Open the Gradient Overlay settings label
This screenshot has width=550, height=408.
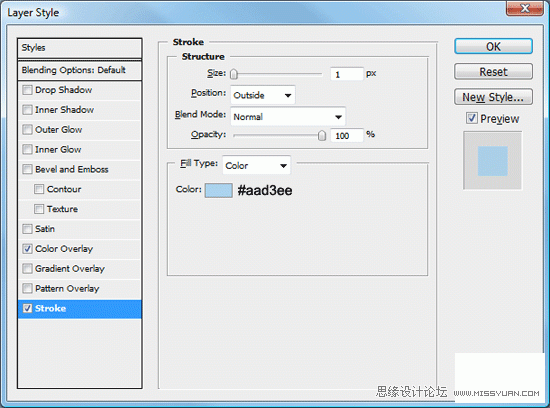coord(70,269)
